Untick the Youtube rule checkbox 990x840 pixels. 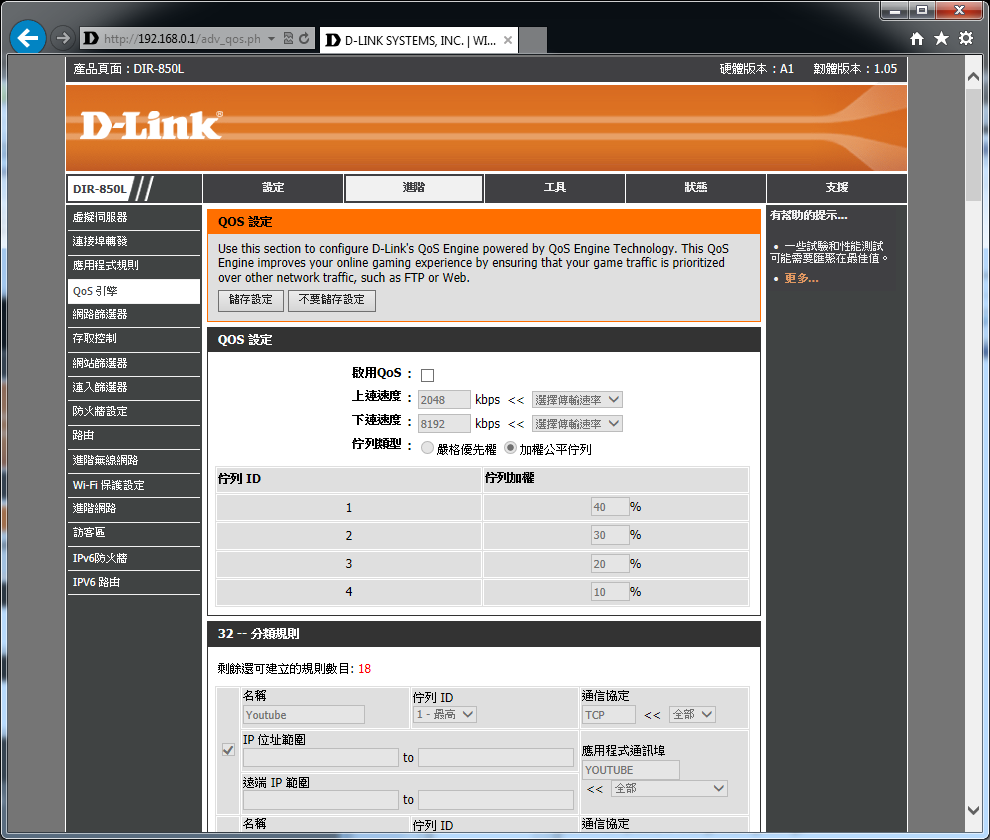coord(228,750)
